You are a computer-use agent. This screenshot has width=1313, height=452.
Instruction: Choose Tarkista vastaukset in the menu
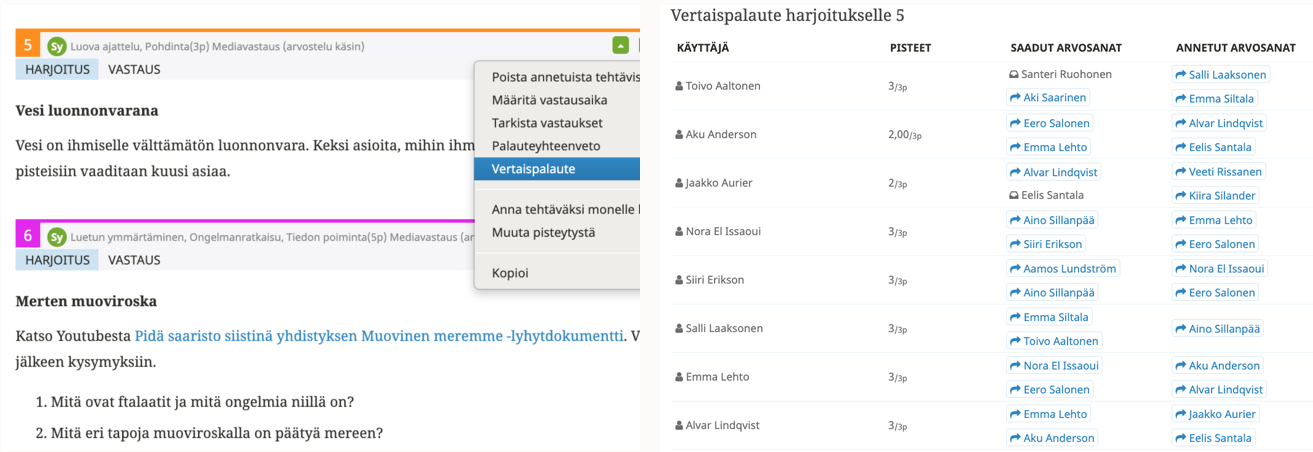[547, 123]
